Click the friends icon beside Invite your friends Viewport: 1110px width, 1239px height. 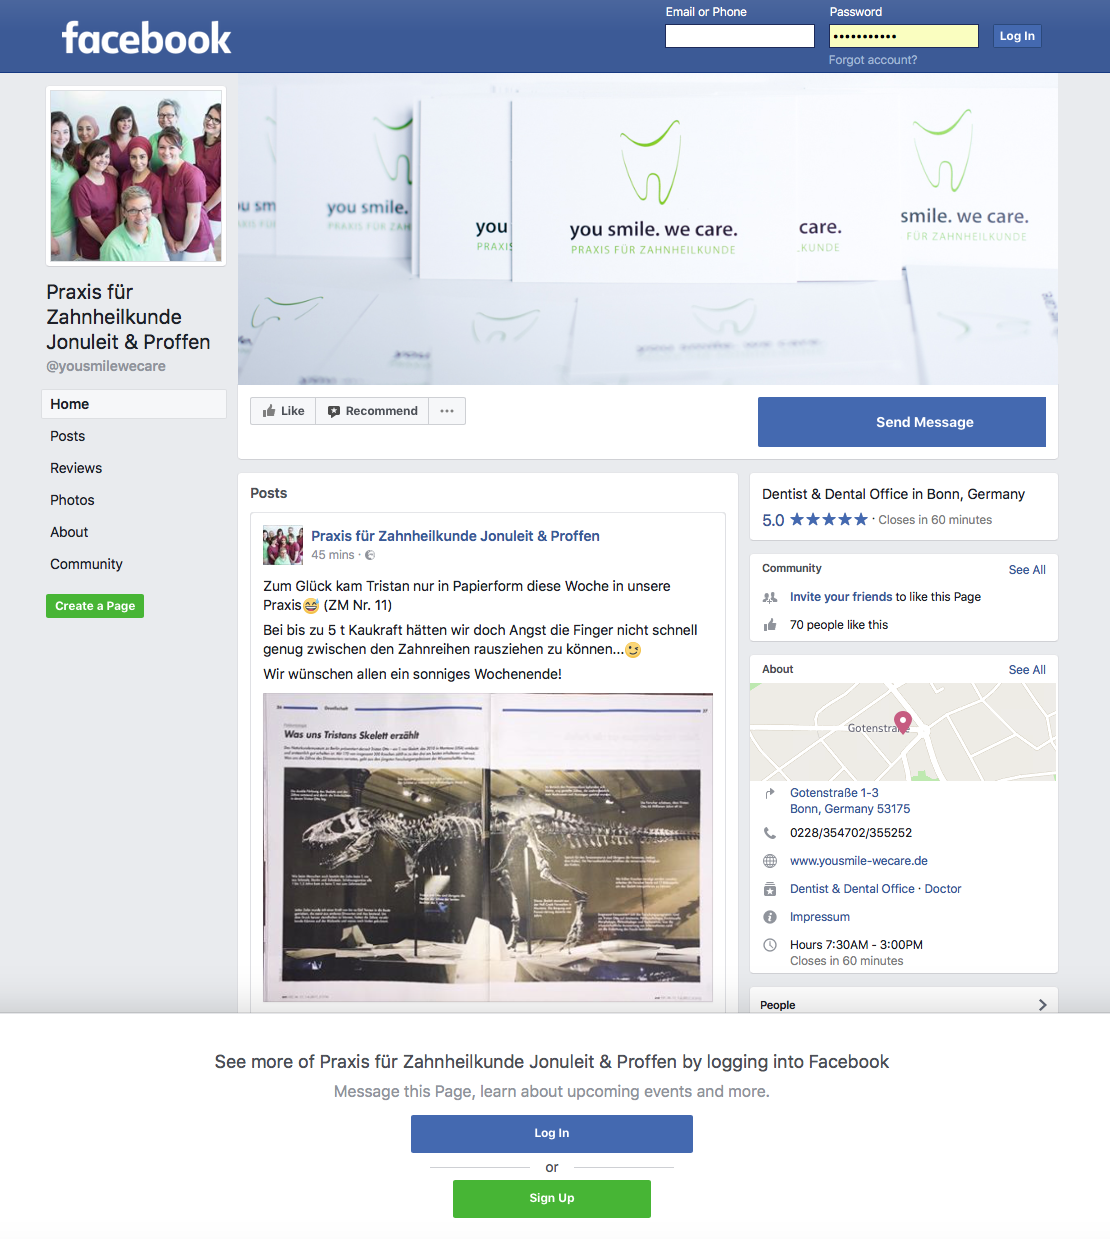coord(770,597)
